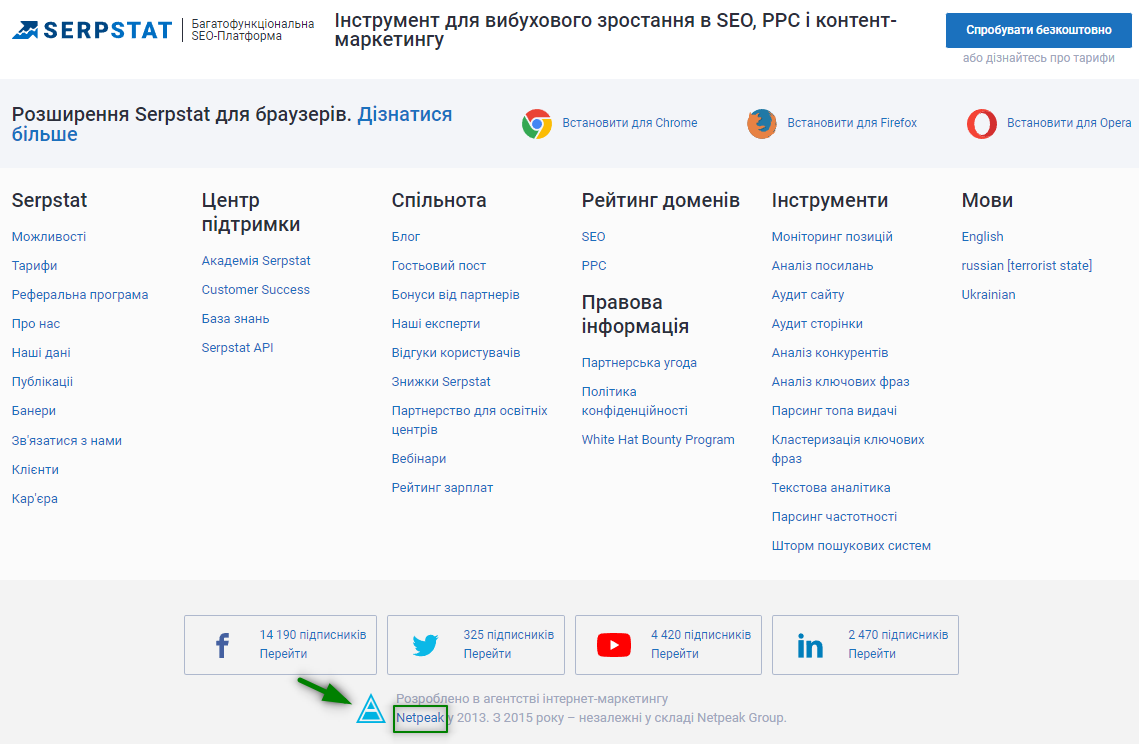Click the Firefox browser icon
1139x744 pixels.
762,124
